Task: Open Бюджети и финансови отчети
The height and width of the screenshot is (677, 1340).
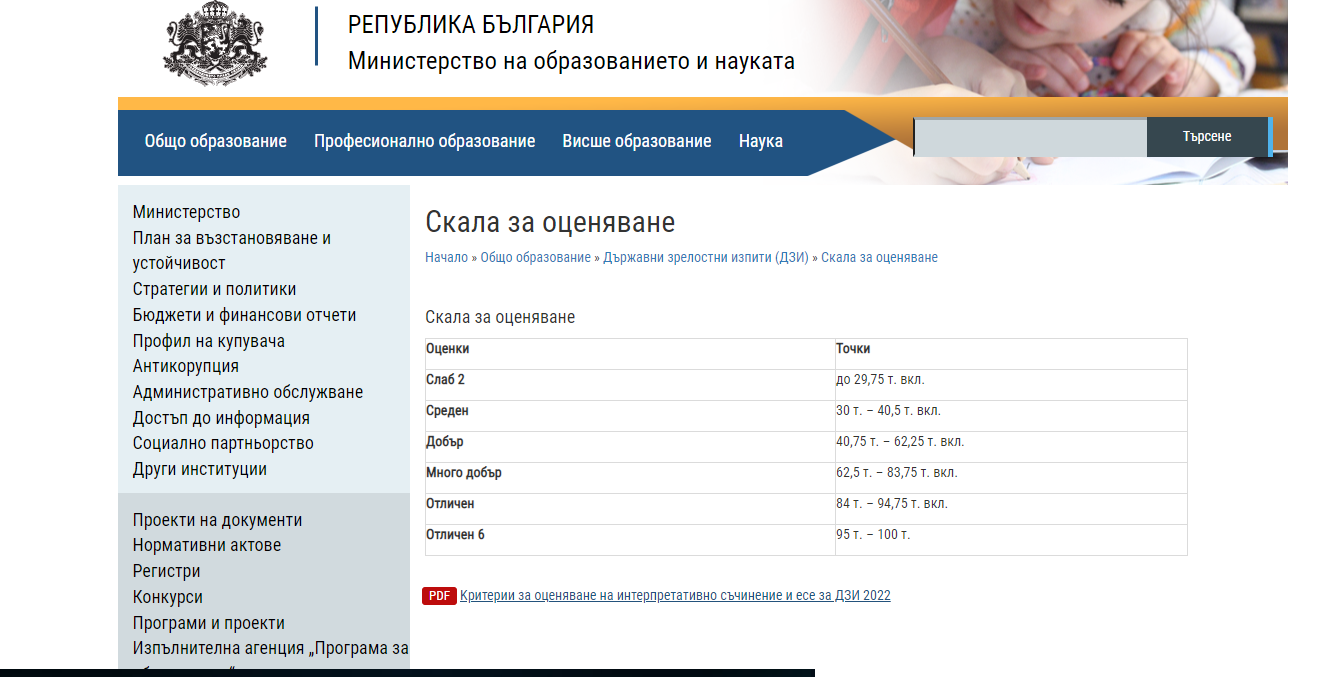Action: tap(244, 315)
